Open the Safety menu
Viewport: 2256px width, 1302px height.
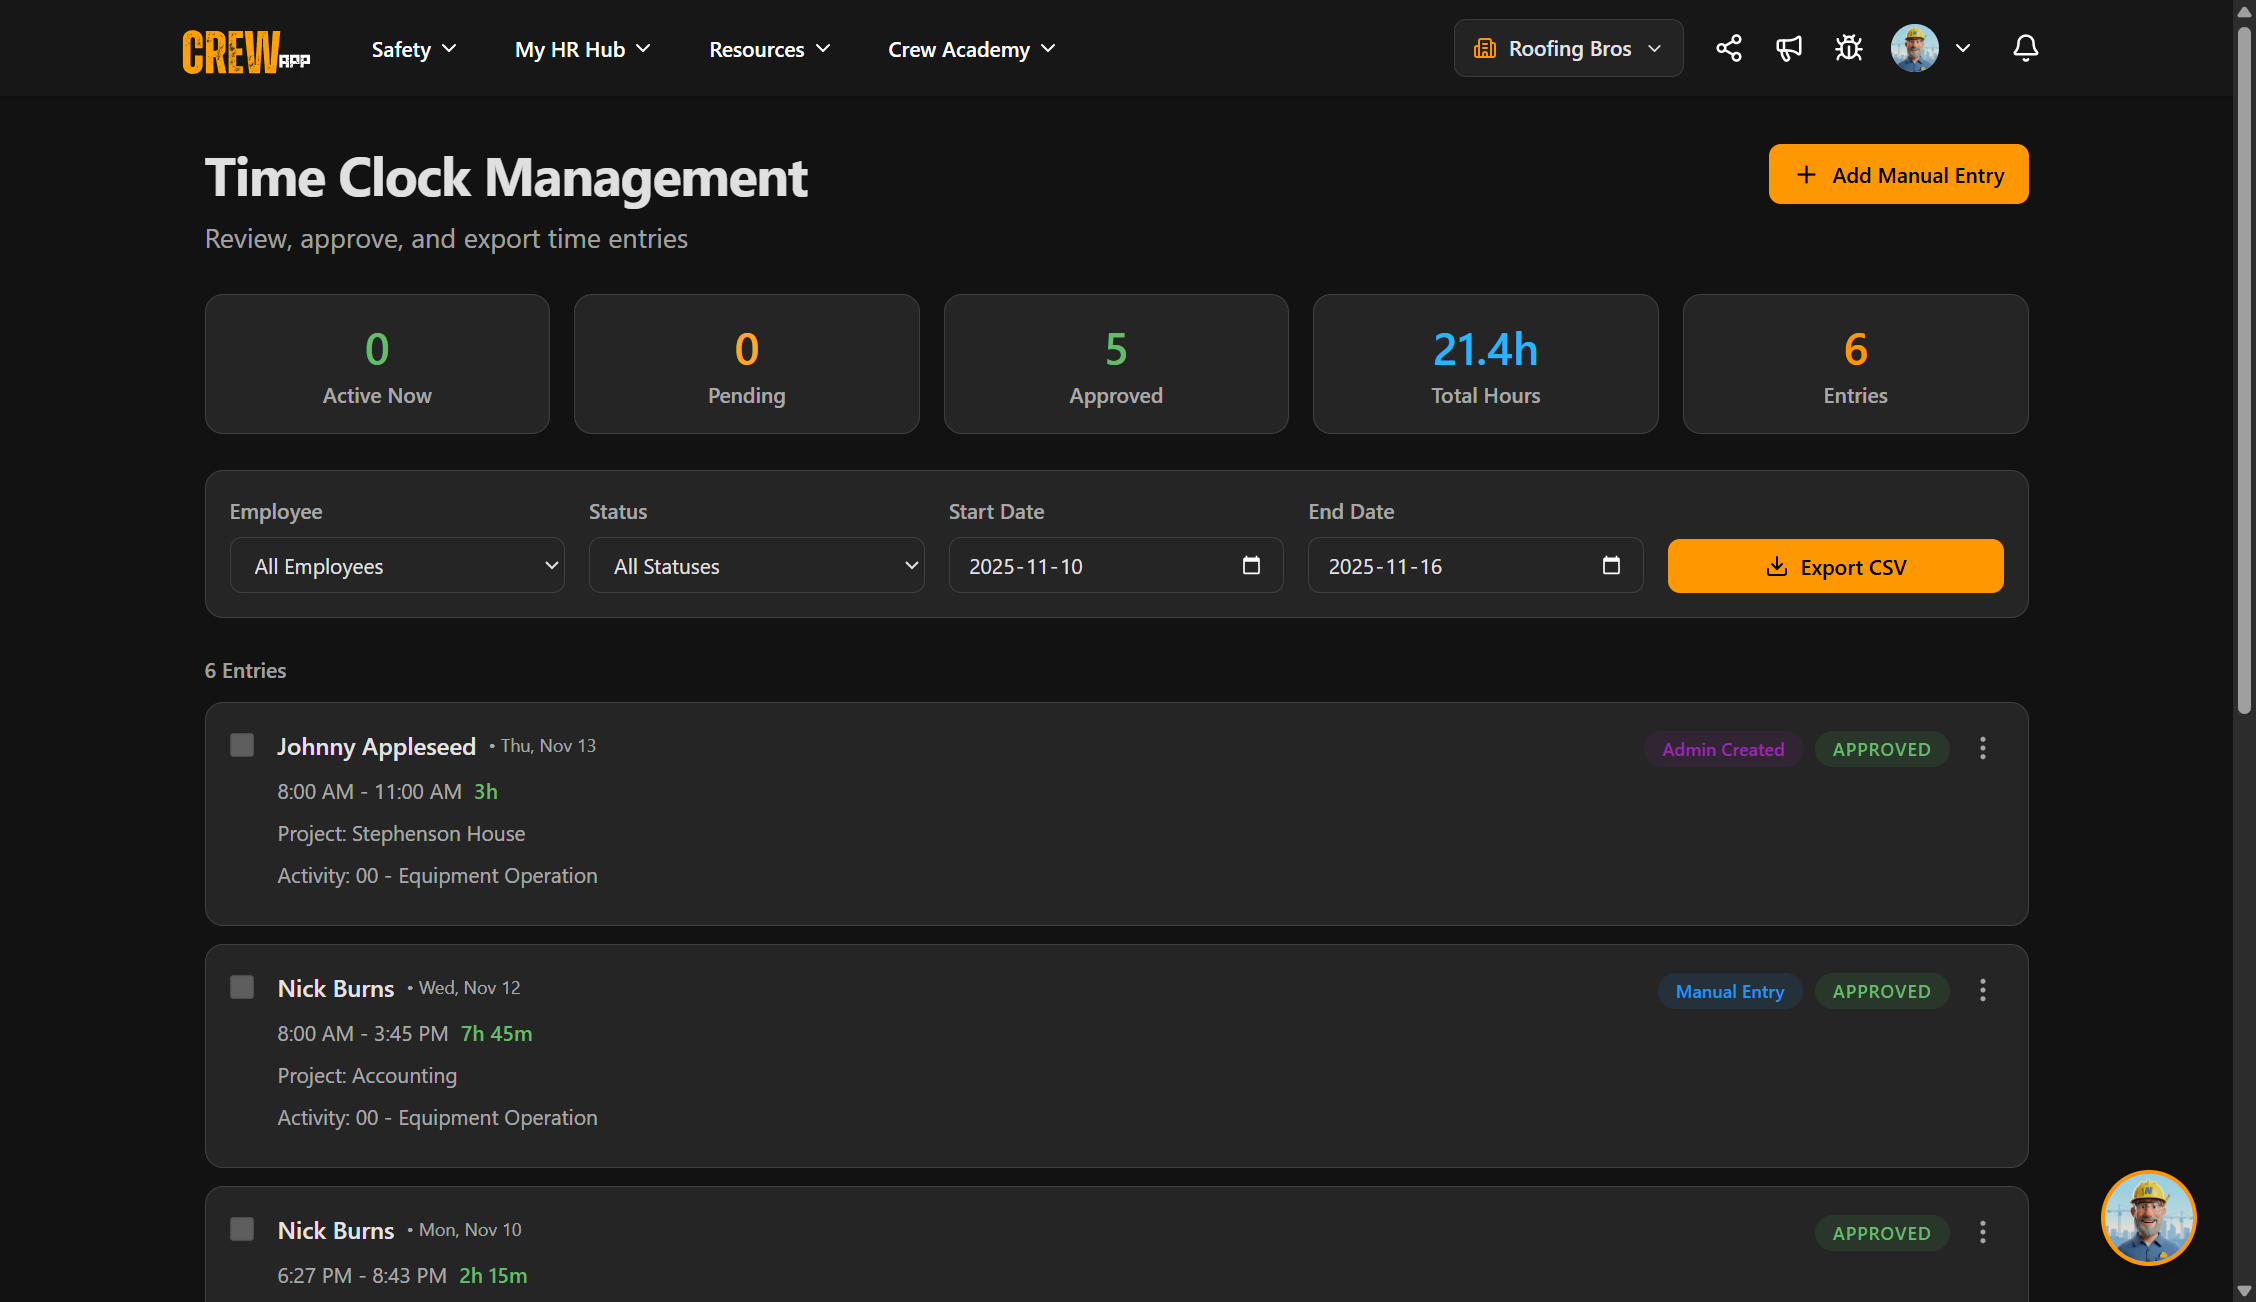(412, 48)
